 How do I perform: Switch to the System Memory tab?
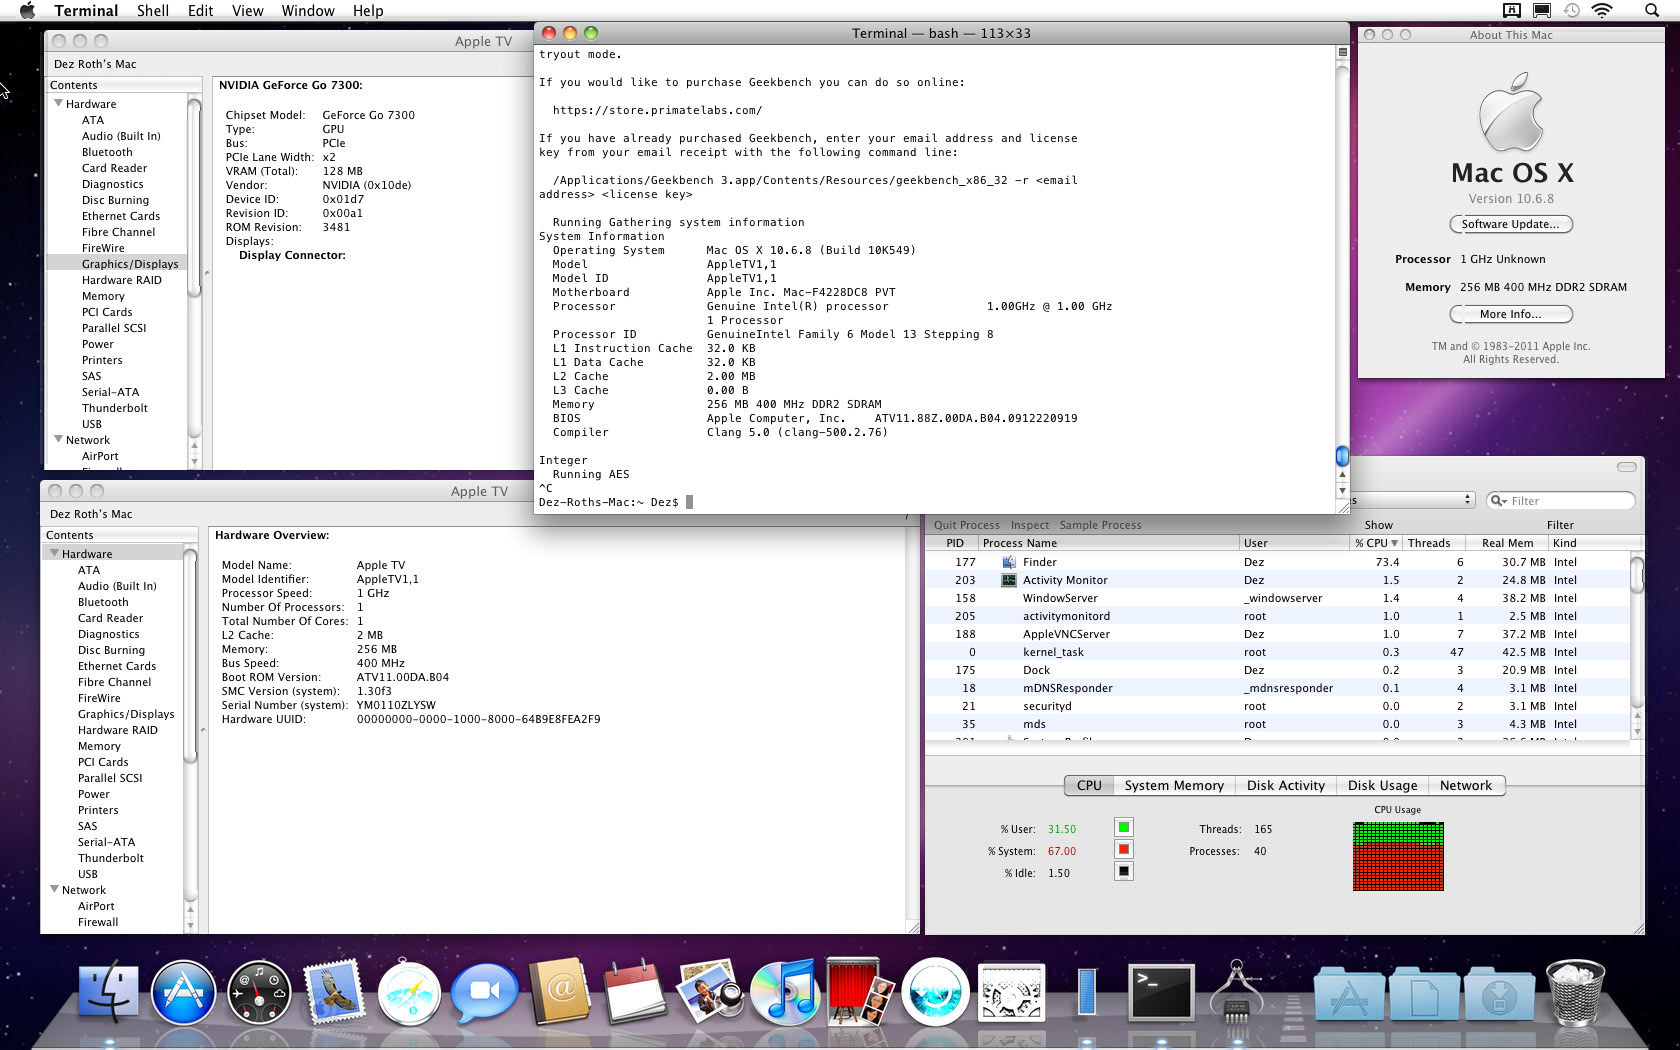(x=1174, y=786)
